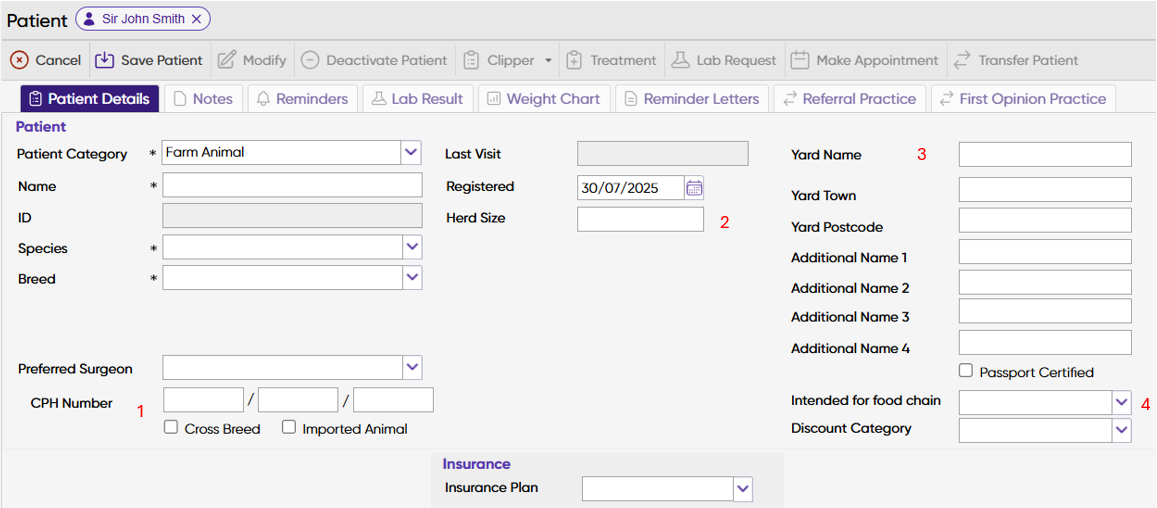
Task: Open the Registered date calendar picker
Action: click(x=694, y=188)
